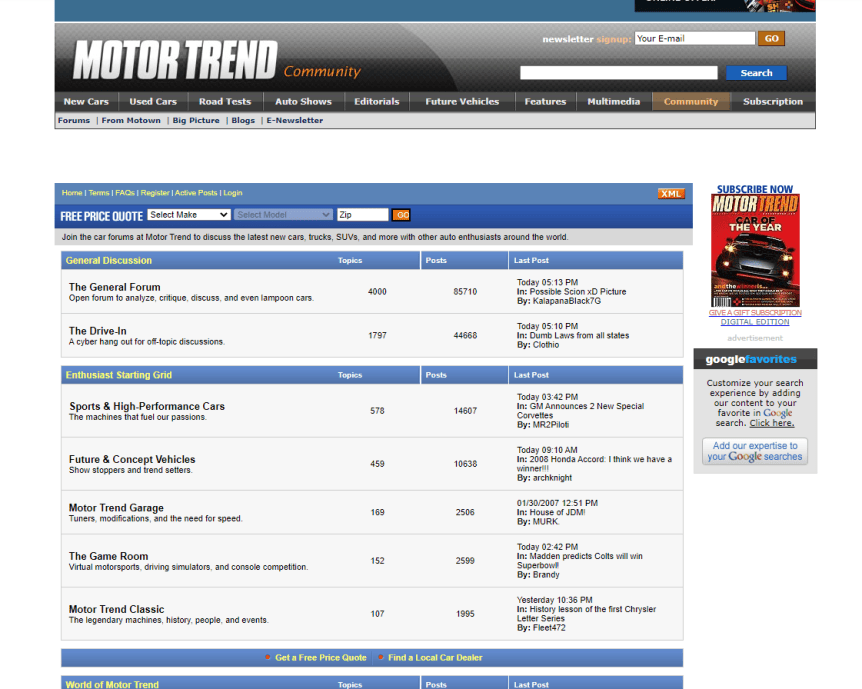This screenshot has width=862, height=689.
Task: Click the Google favorites Click here link
Action: point(771,423)
